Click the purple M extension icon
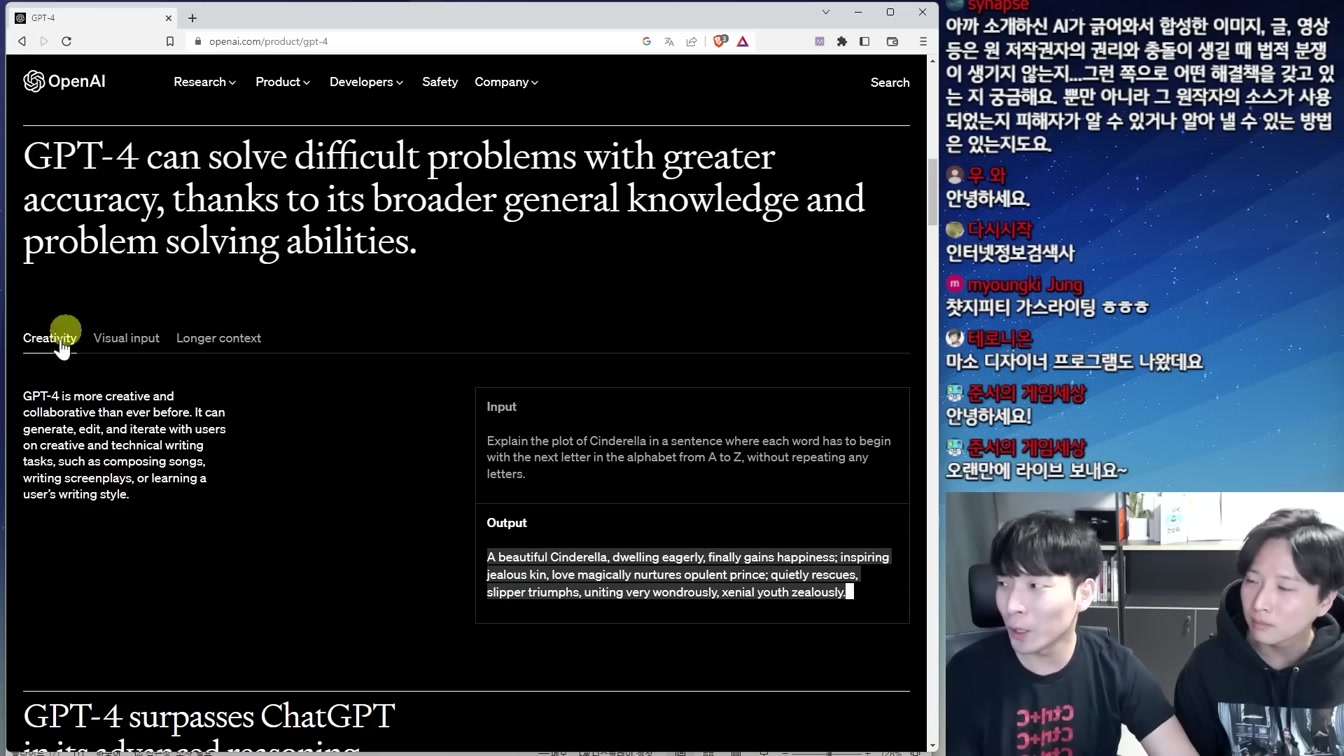The width and height of the screenshot is (1344, 756). pos(820,42)
